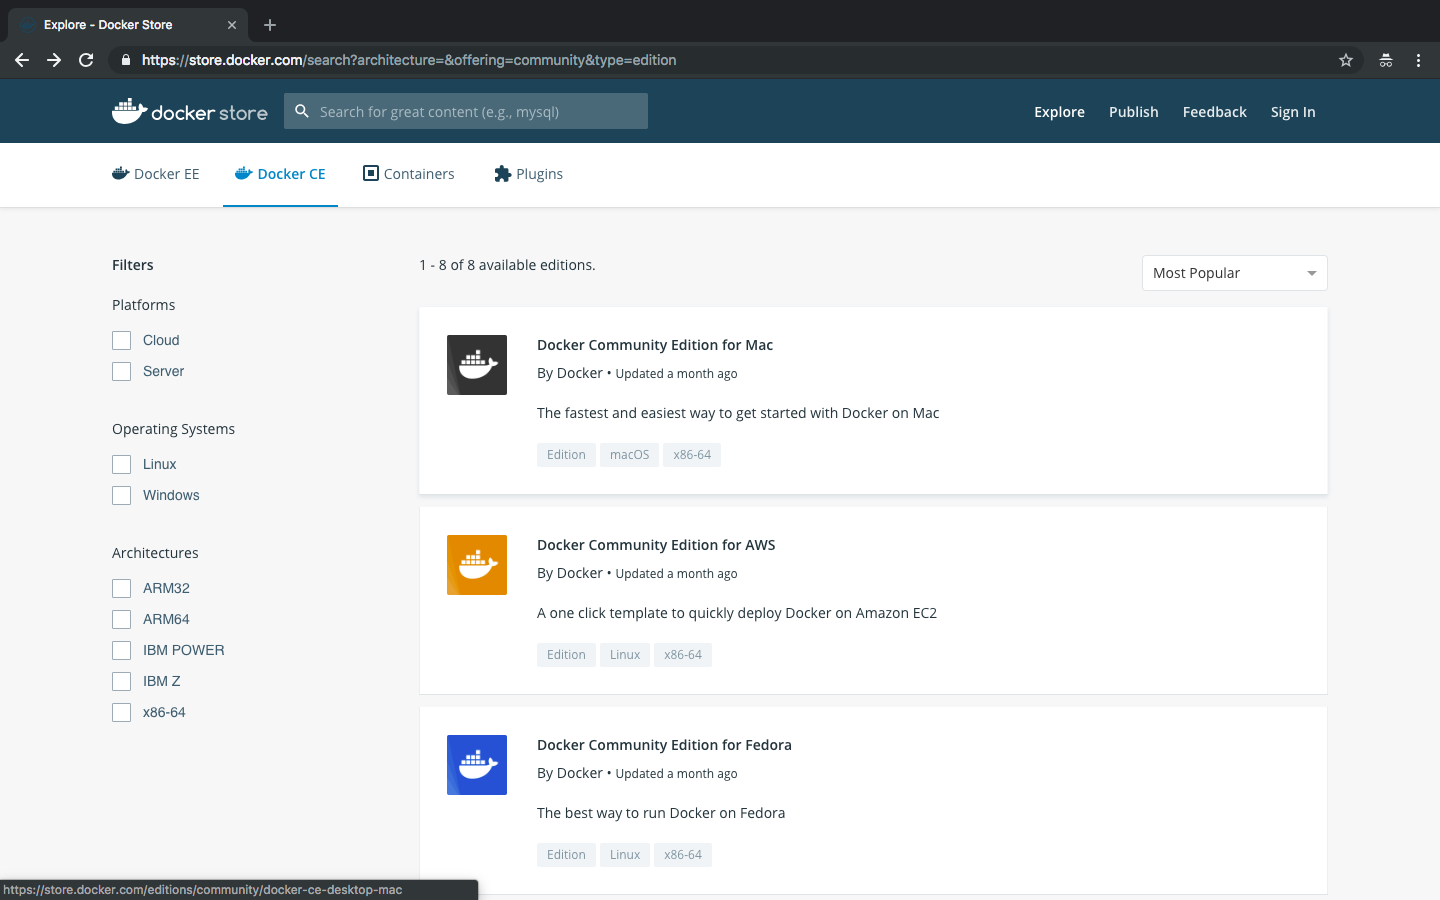Bookmark this page with the star icon
The height and width of the screenshot is (900, 1440).
point(1346,60)
